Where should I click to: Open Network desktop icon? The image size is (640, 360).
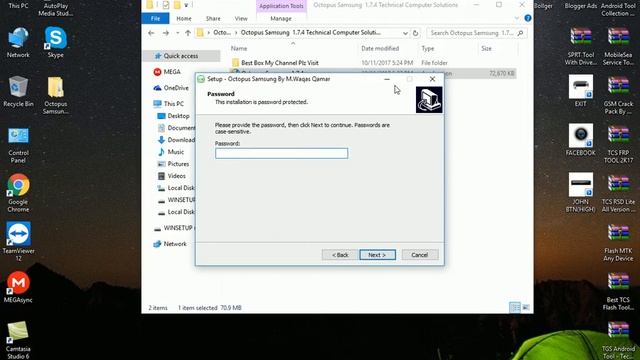point(18,42)
